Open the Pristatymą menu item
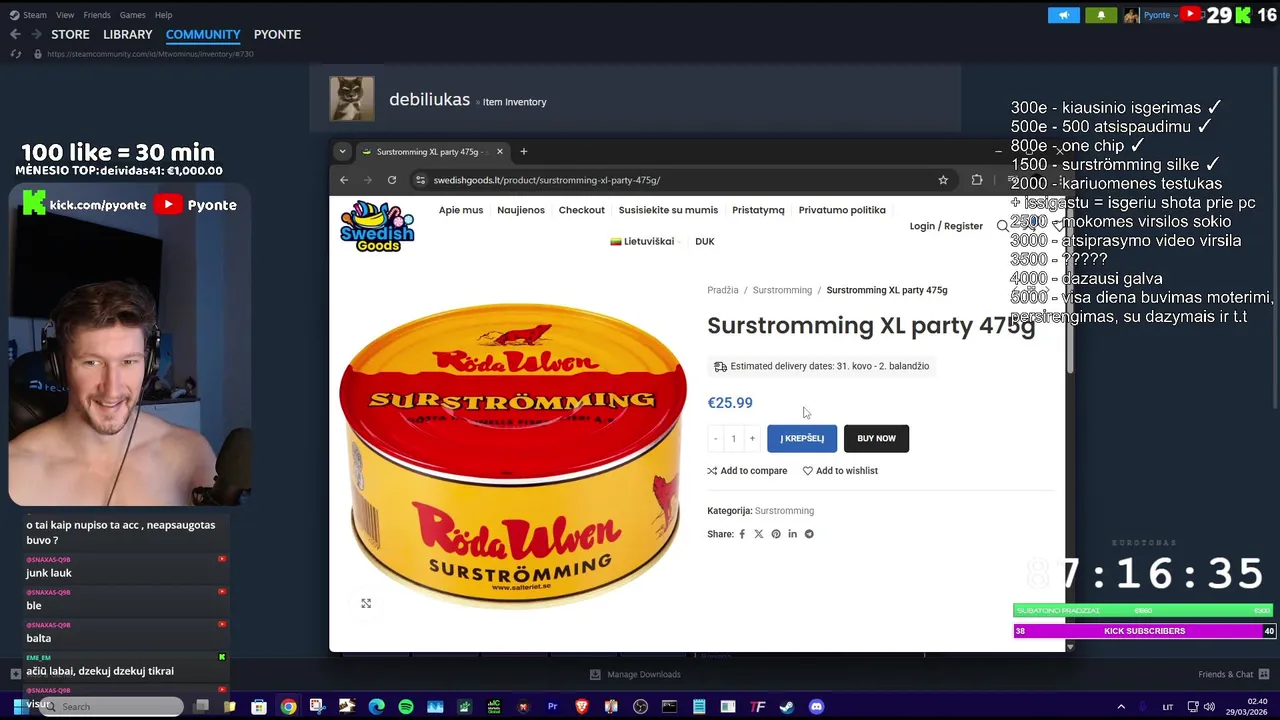The image size is (1280, 720). point(758,210)
